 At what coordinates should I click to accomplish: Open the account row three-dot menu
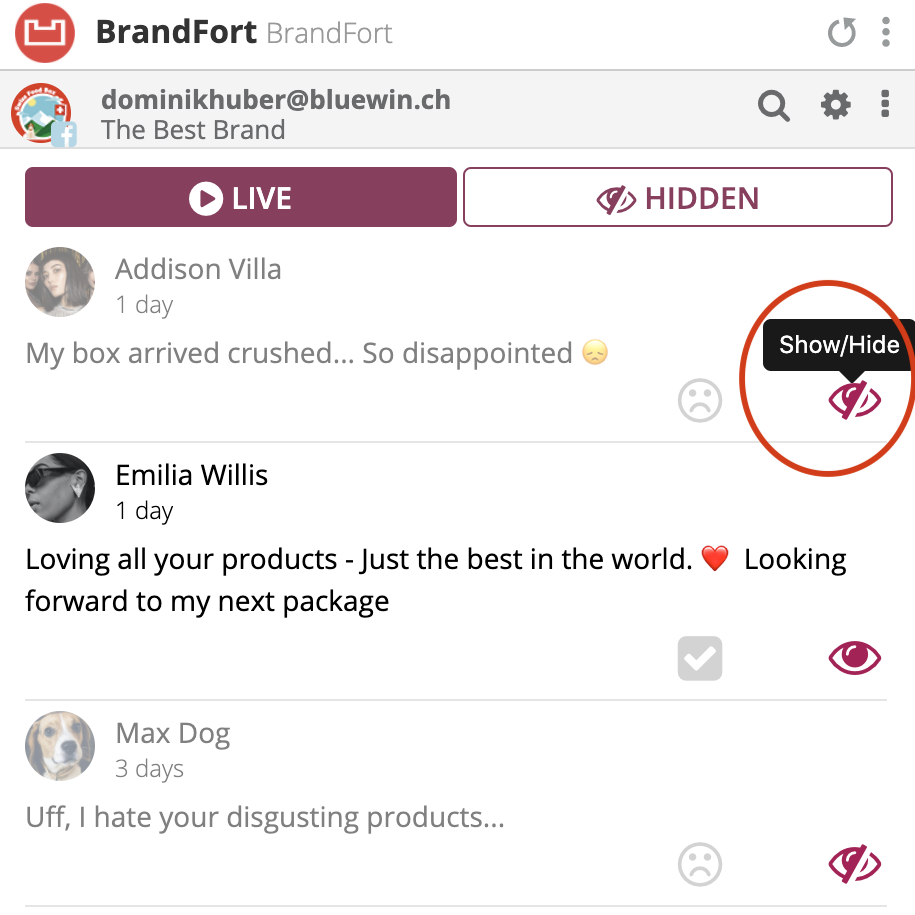tap(885, 104)
